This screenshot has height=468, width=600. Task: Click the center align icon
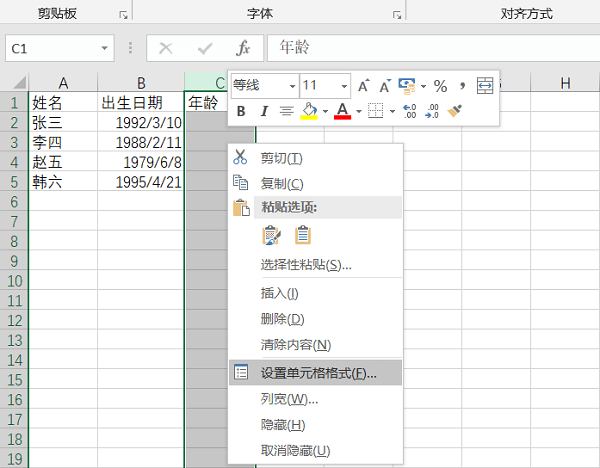point(286,111)
